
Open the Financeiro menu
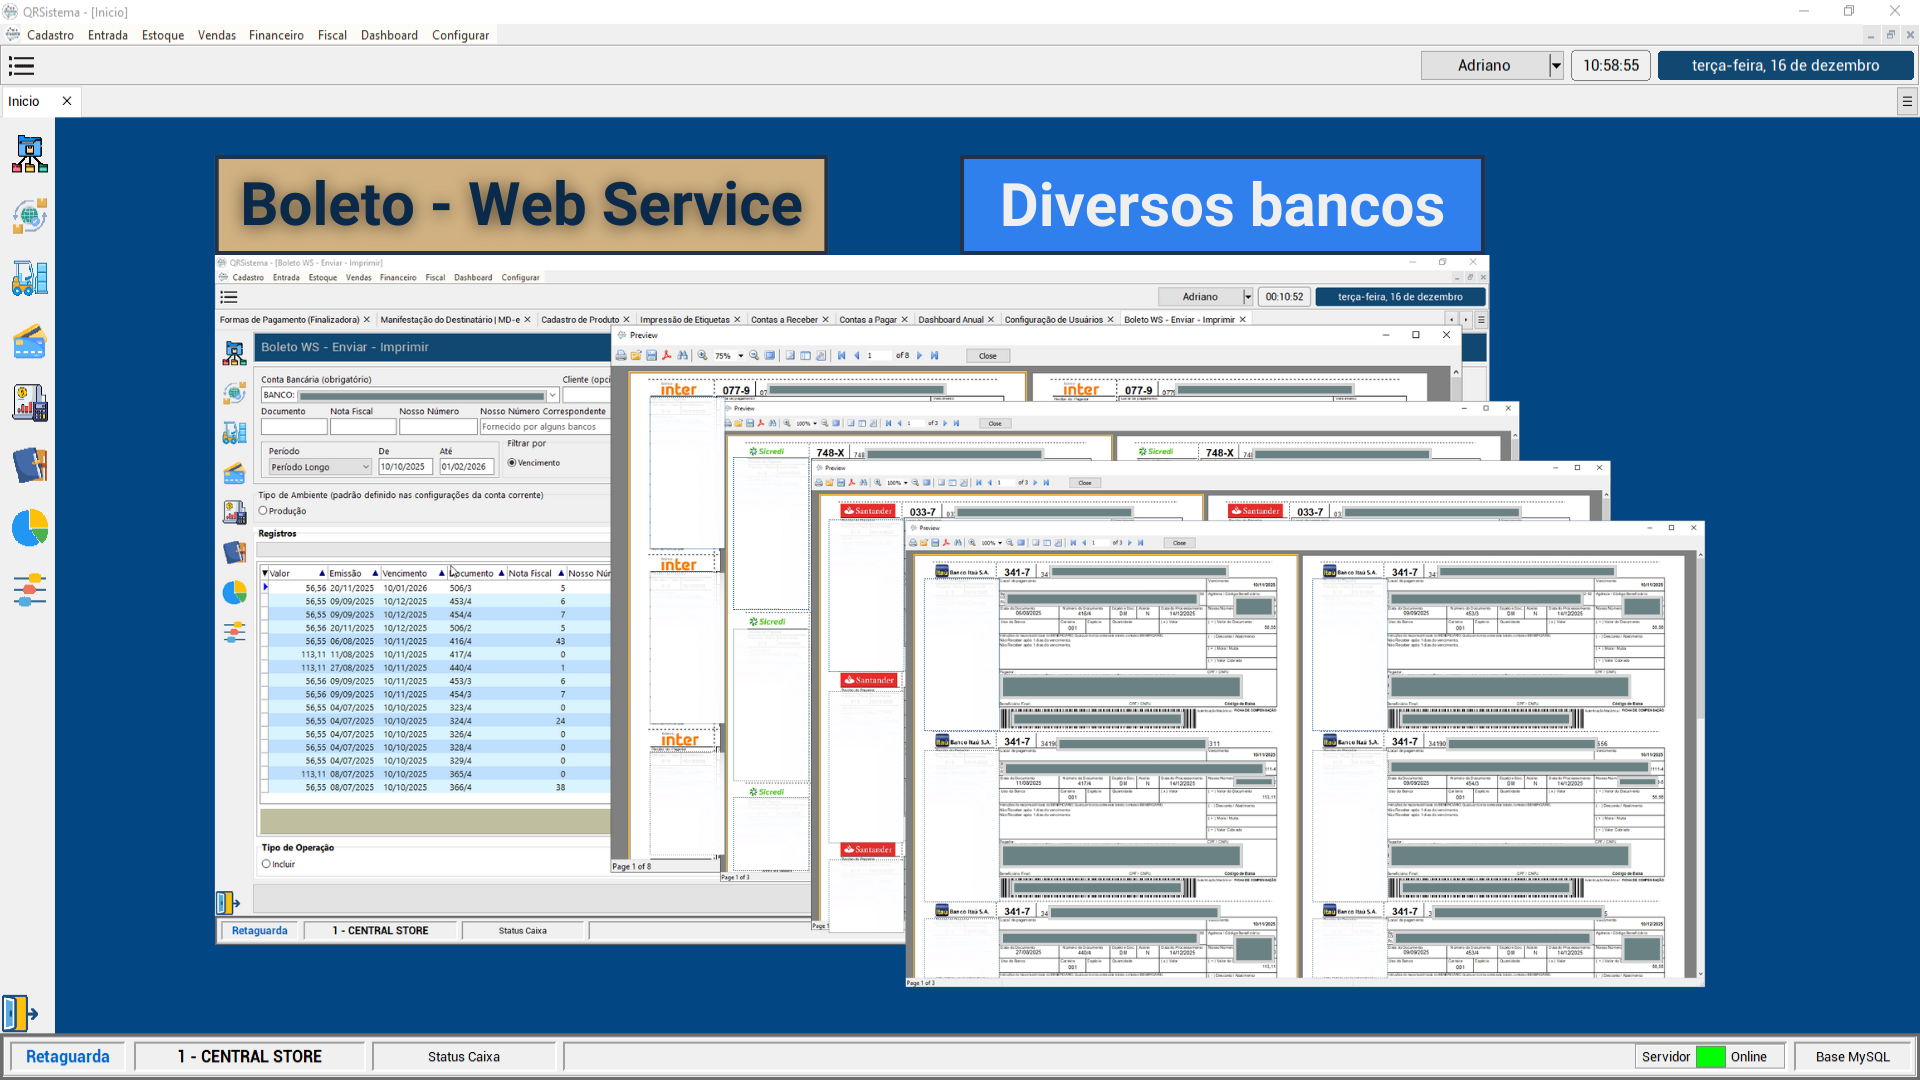276,35
